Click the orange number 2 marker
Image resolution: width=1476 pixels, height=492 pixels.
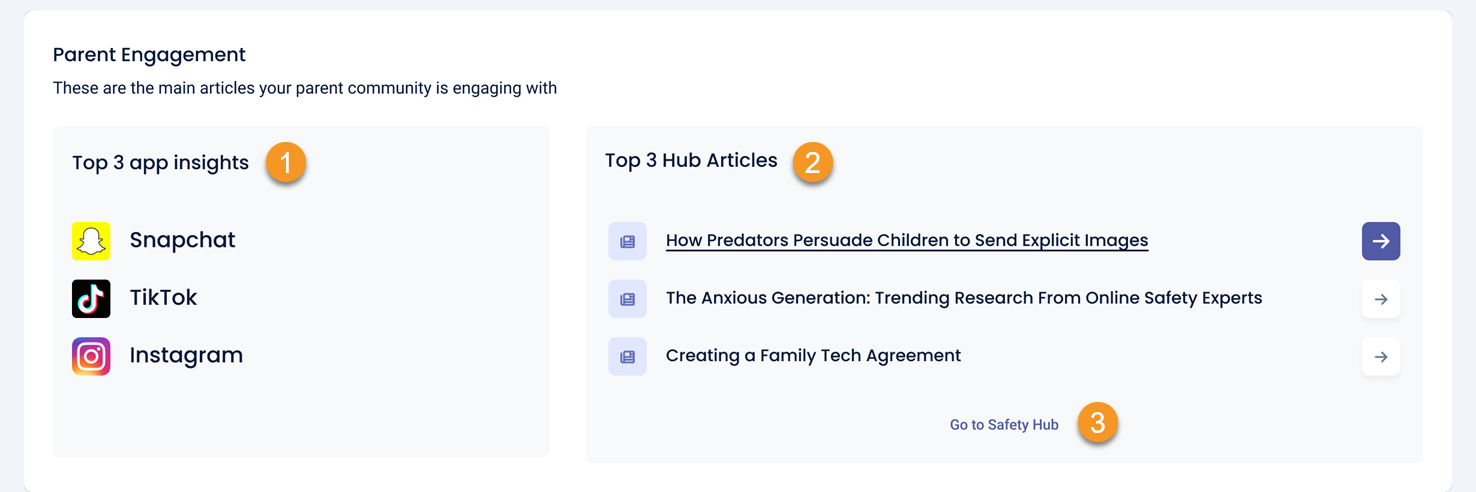812,162
